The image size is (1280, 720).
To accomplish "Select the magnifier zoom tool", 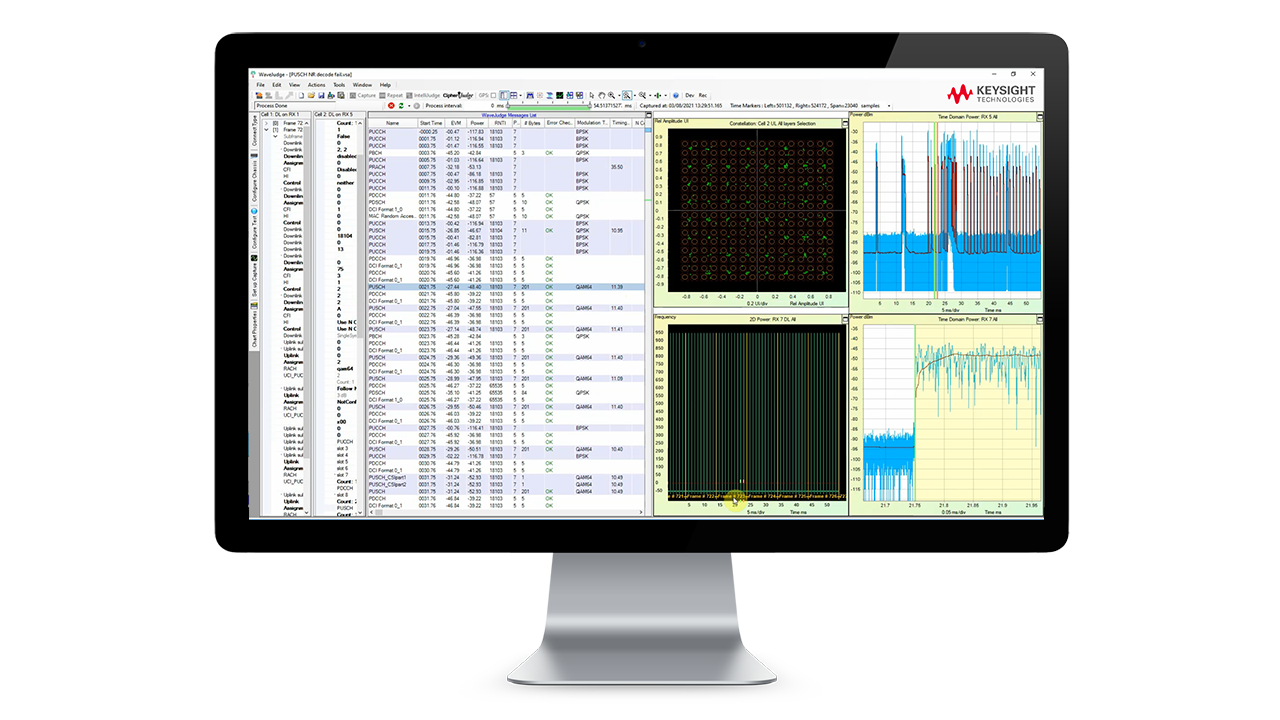I will 611,96.
